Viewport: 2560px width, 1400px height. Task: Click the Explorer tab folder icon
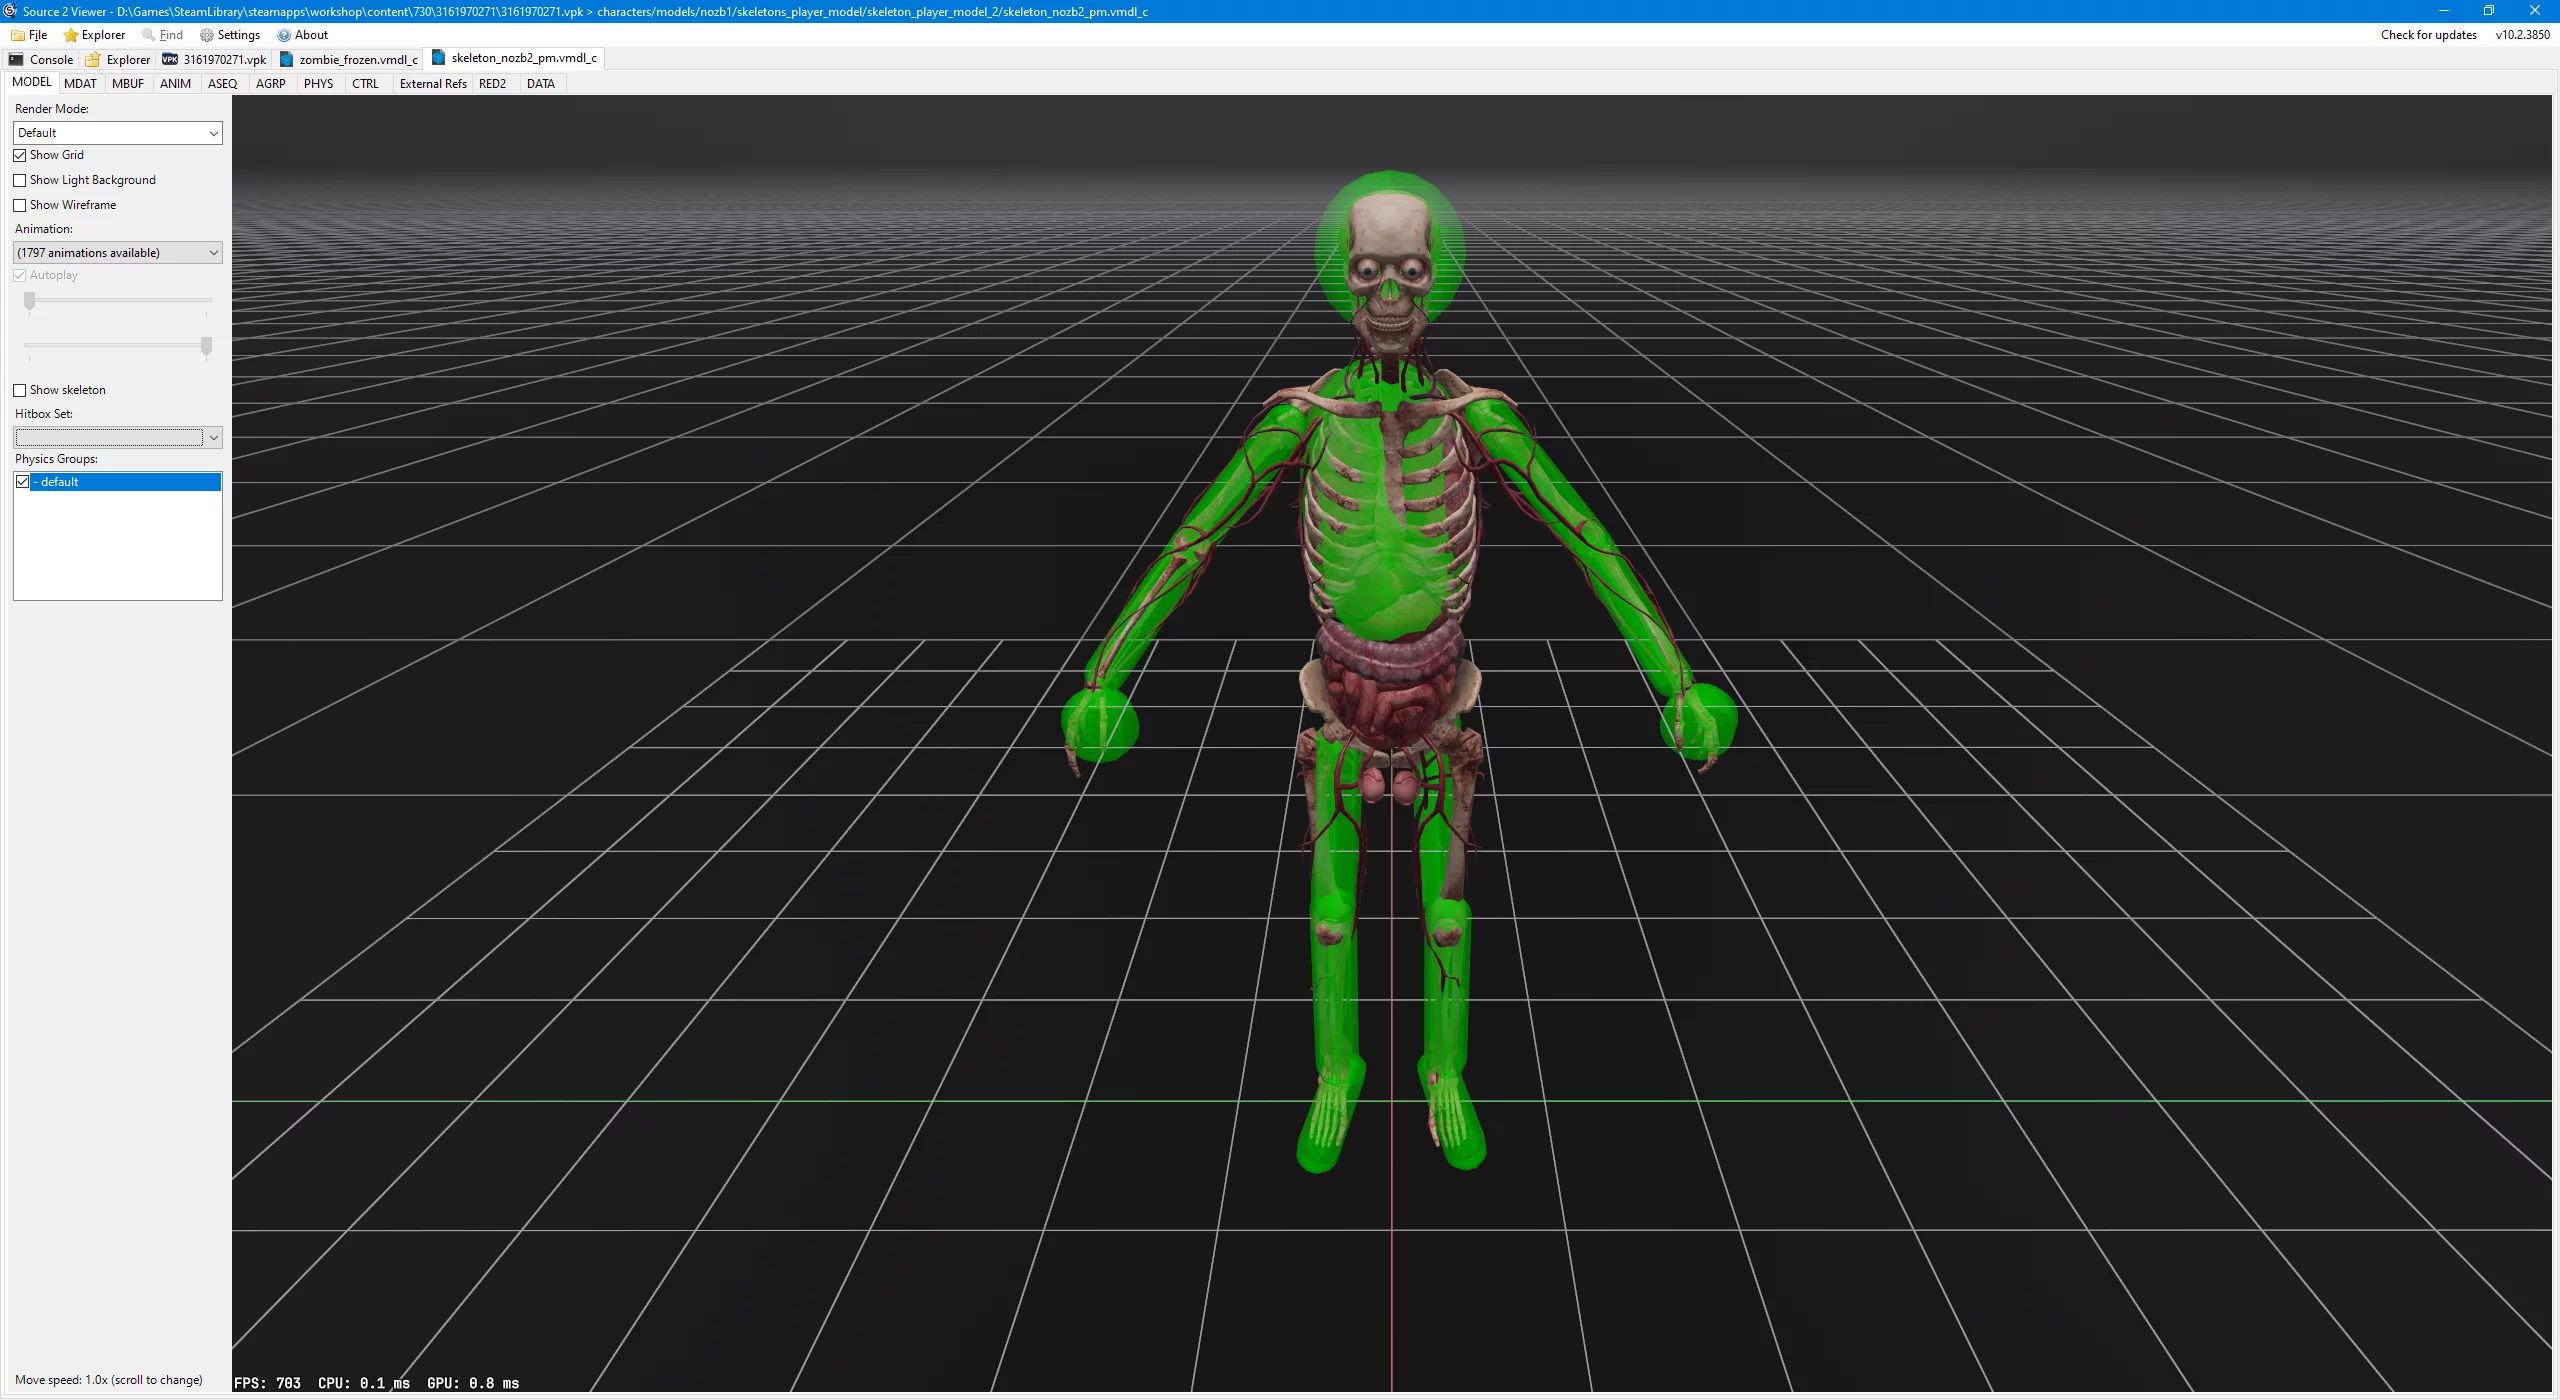[93, 60]
